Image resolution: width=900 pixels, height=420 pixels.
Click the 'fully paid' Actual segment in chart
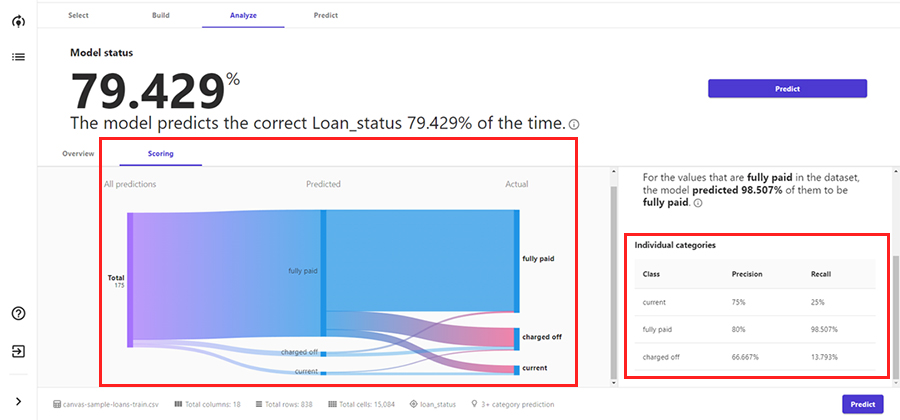pos(516,260)
